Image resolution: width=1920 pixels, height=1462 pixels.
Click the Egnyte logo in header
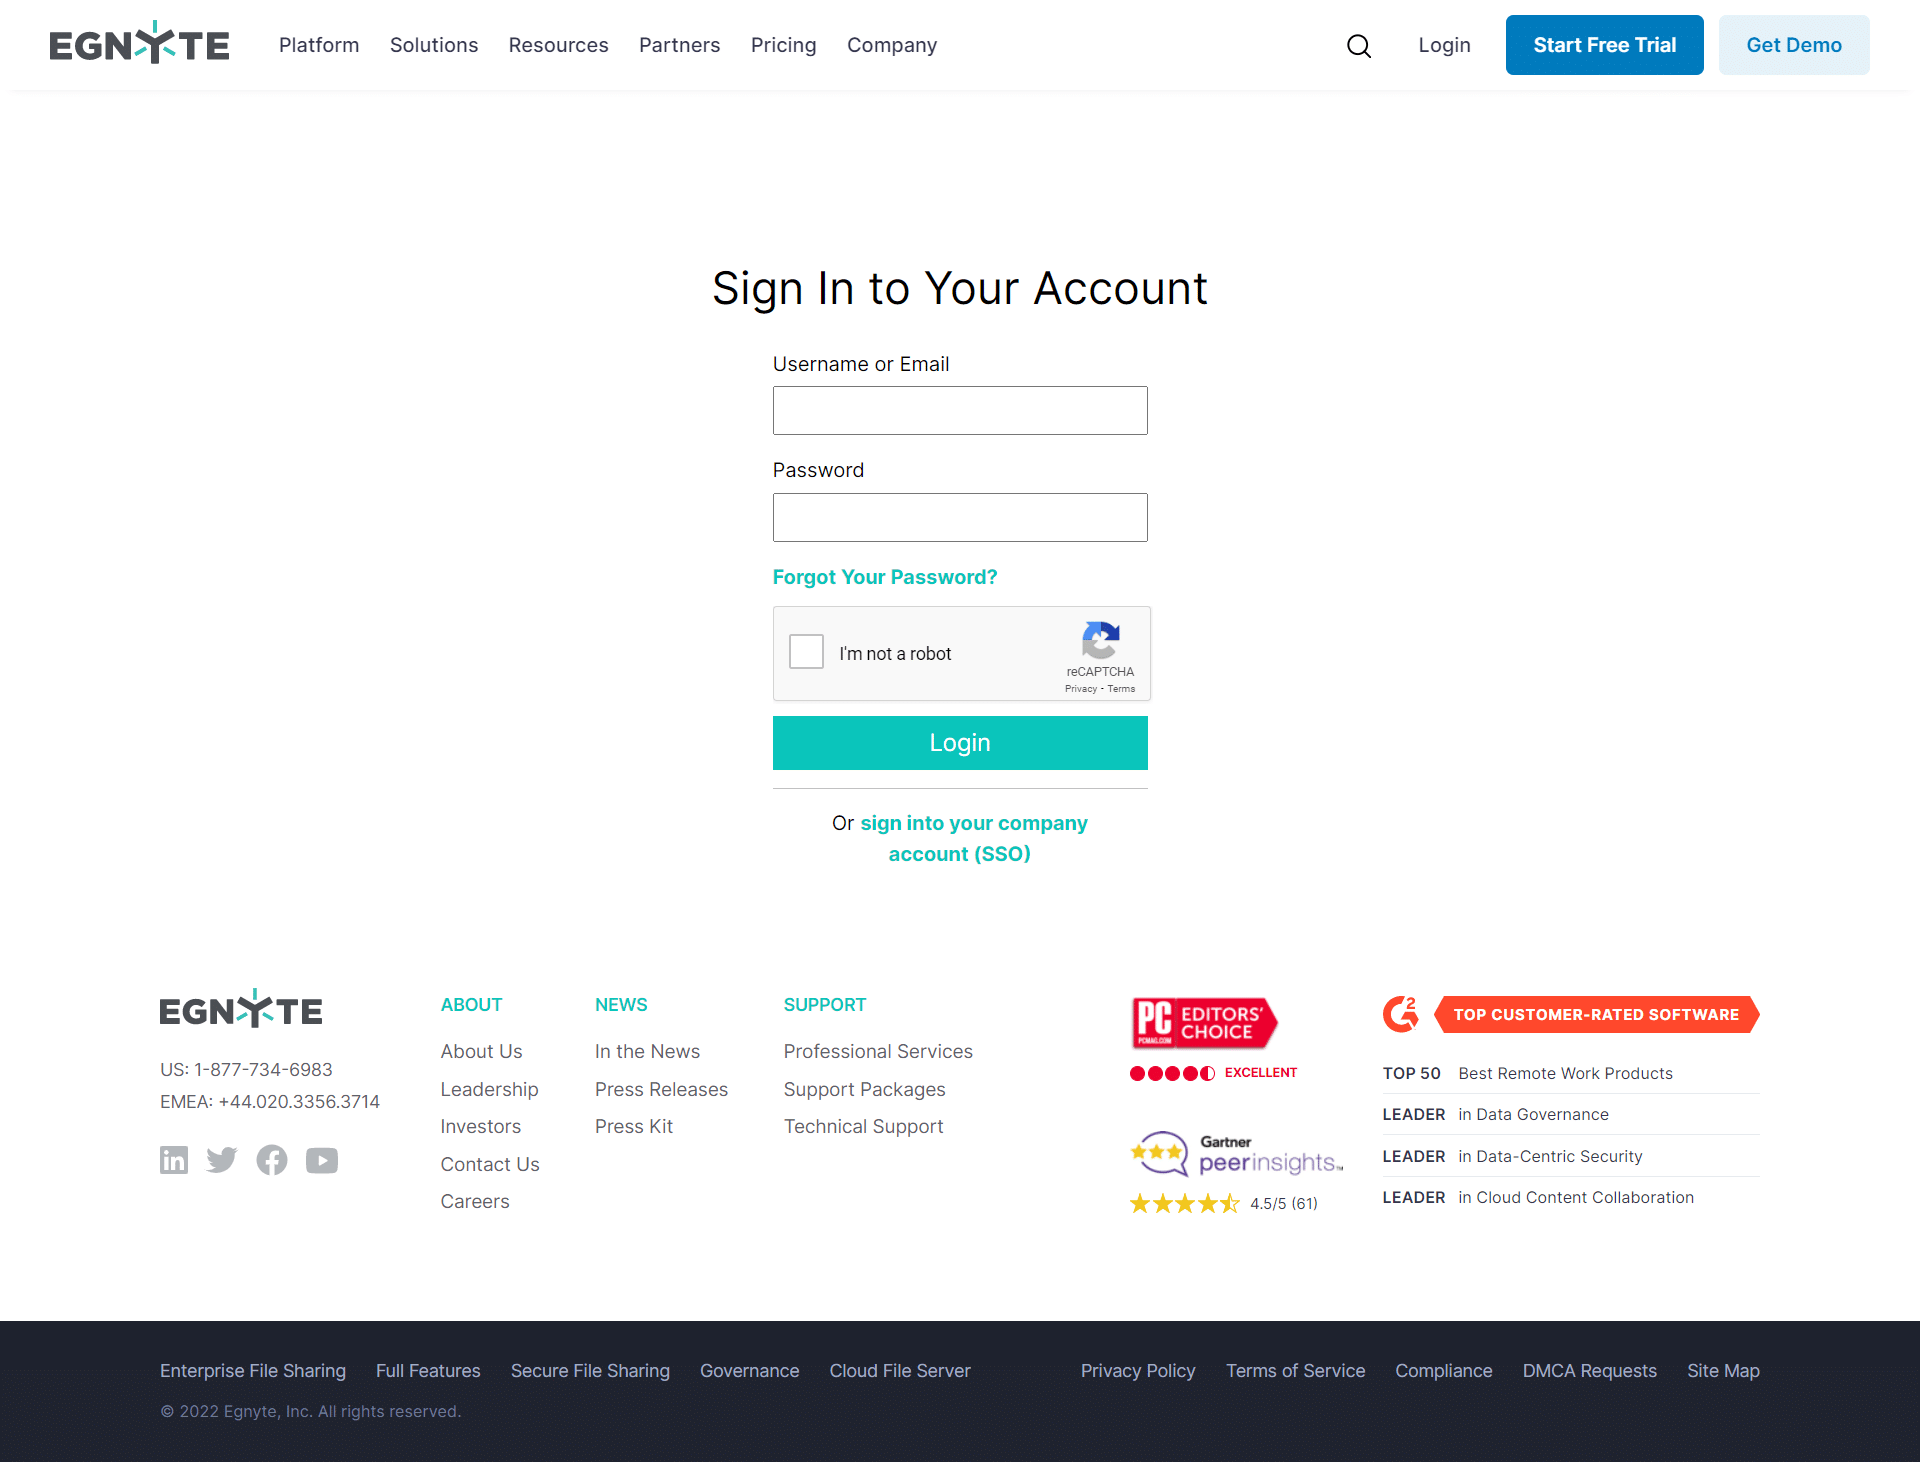coord(139,43)
